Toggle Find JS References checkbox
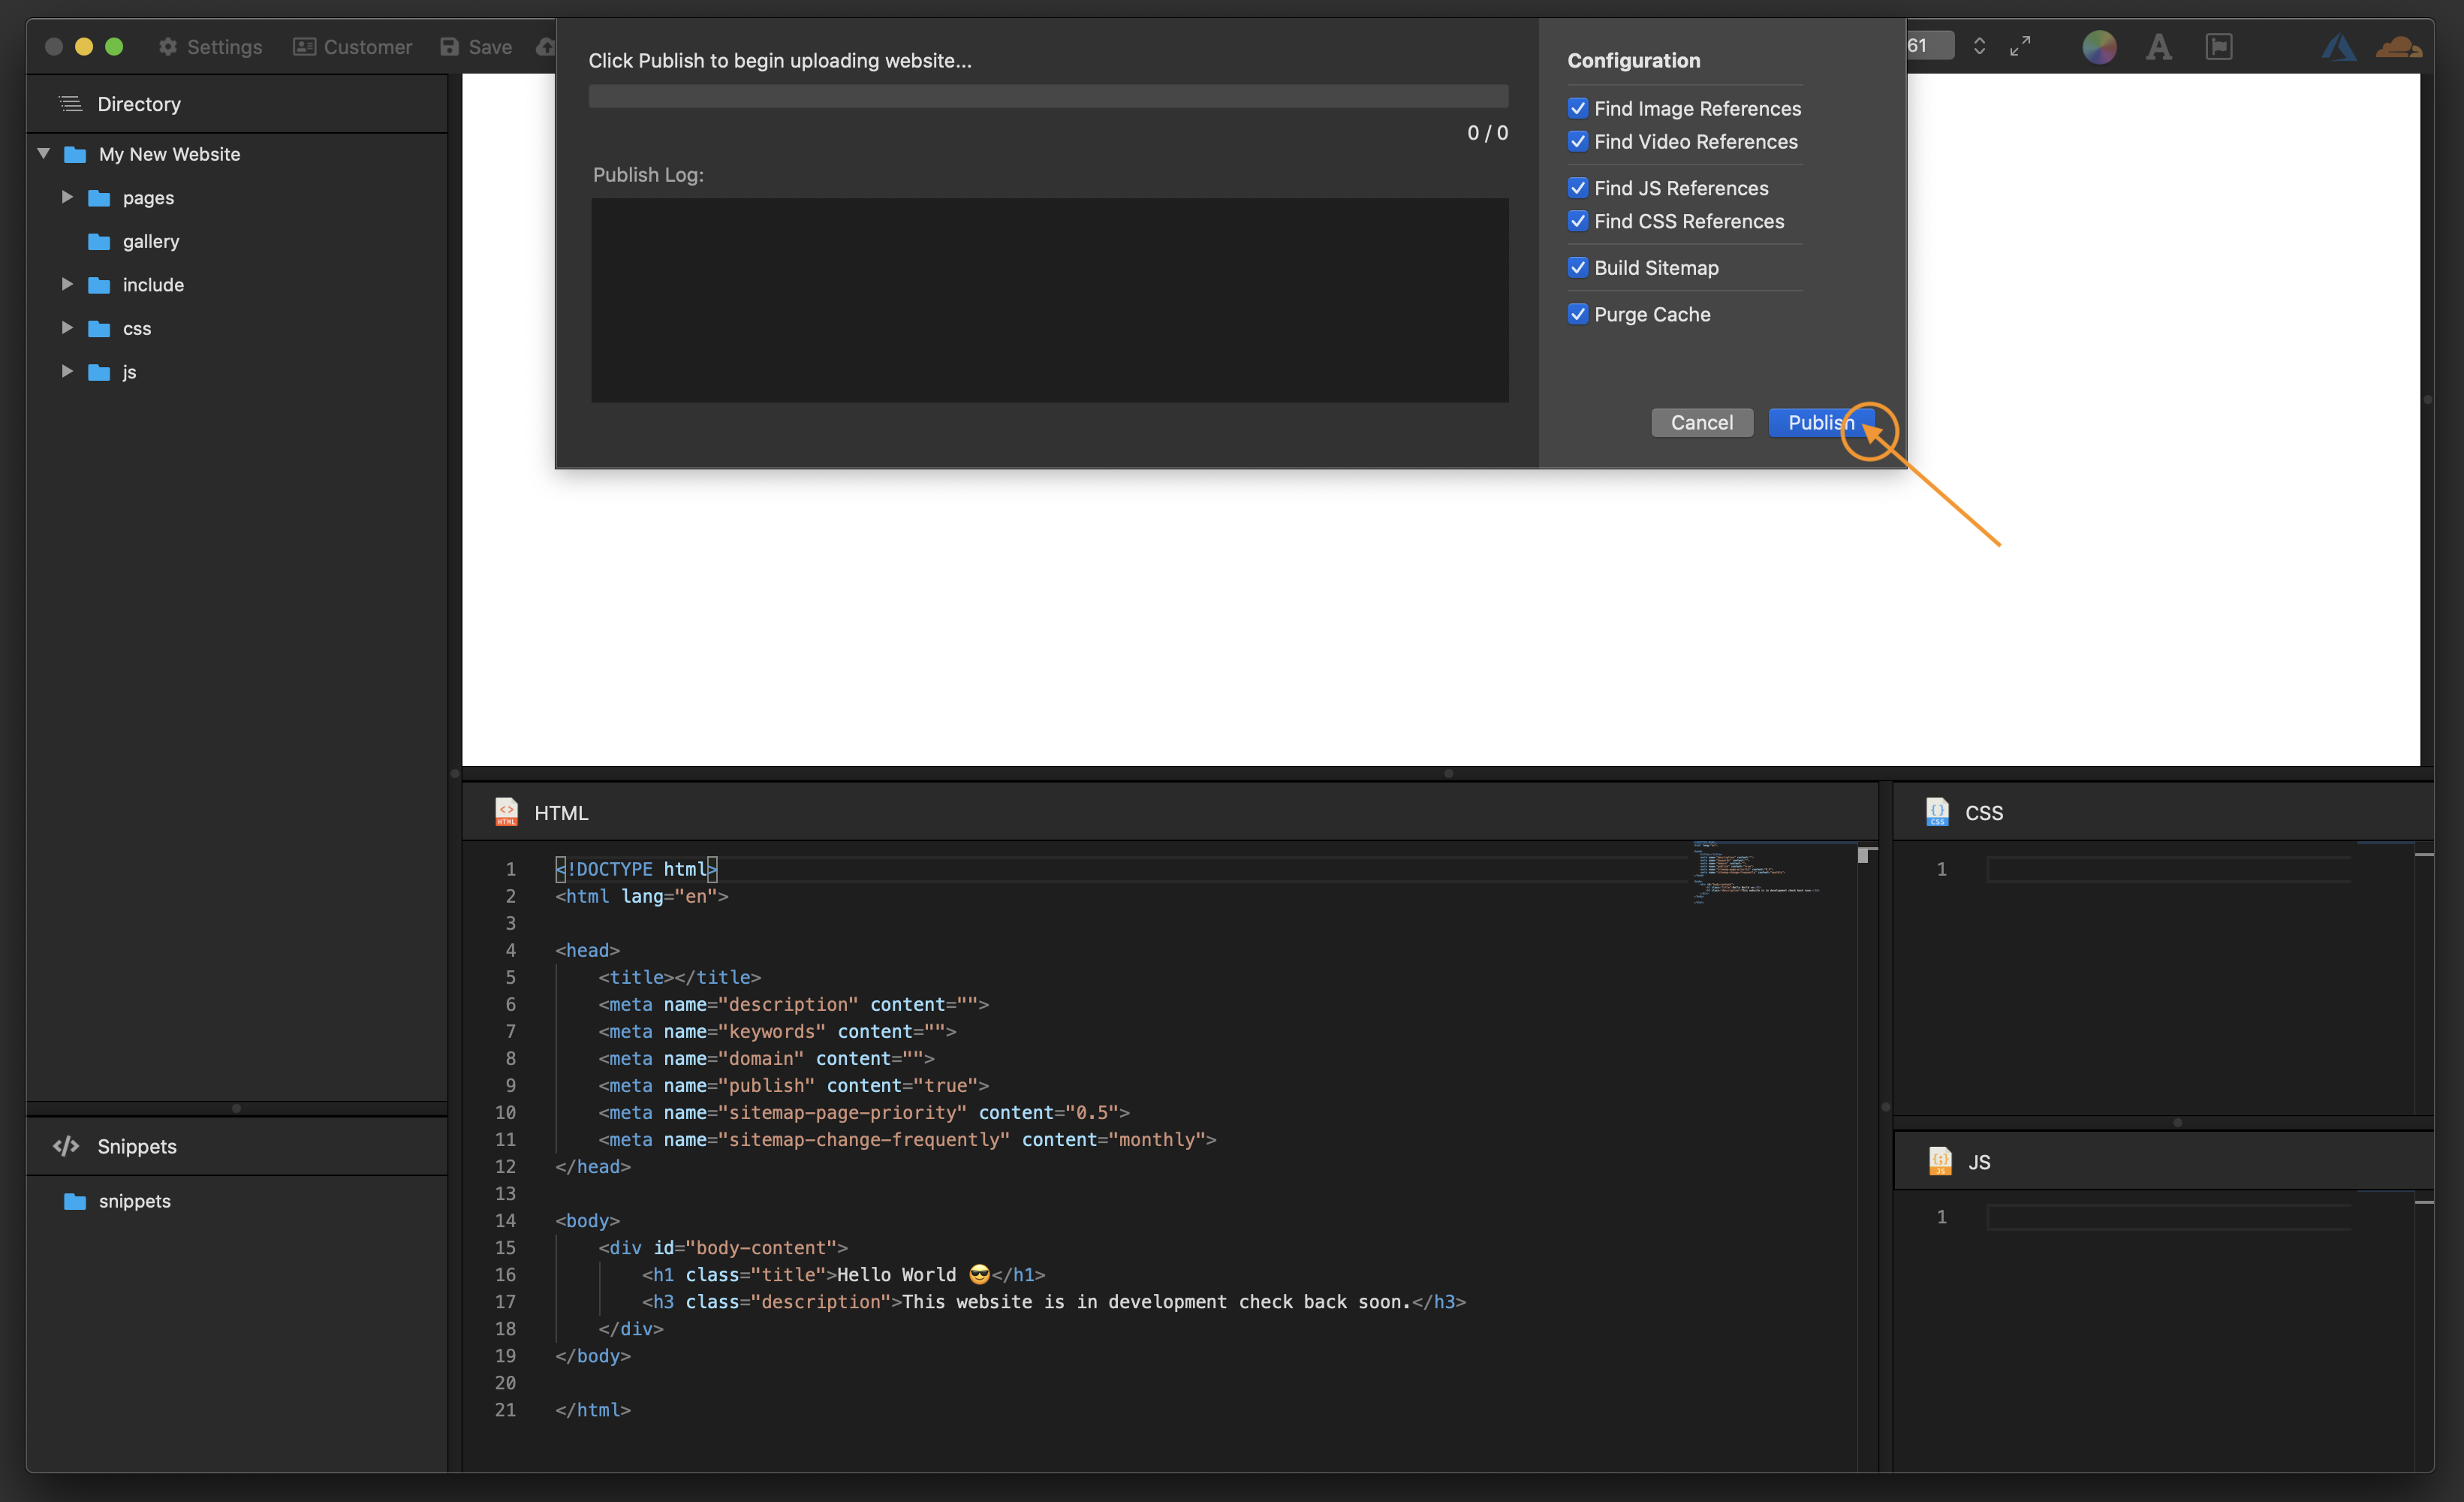The width and height of the screenshot is (2464, 1502). (x=1578, y=188)
